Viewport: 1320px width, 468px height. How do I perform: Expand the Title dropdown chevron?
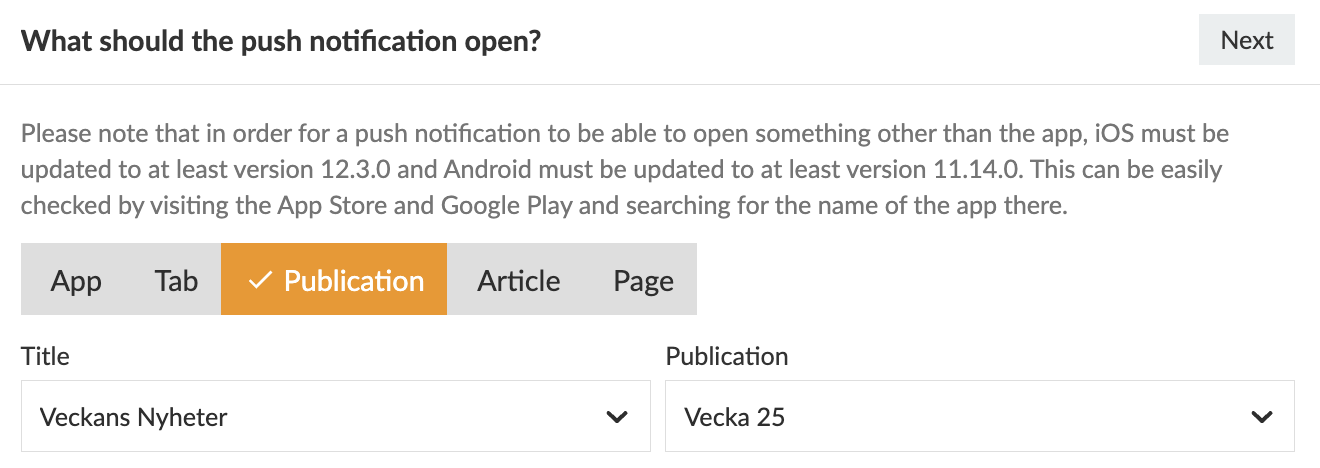coord(617,416)
